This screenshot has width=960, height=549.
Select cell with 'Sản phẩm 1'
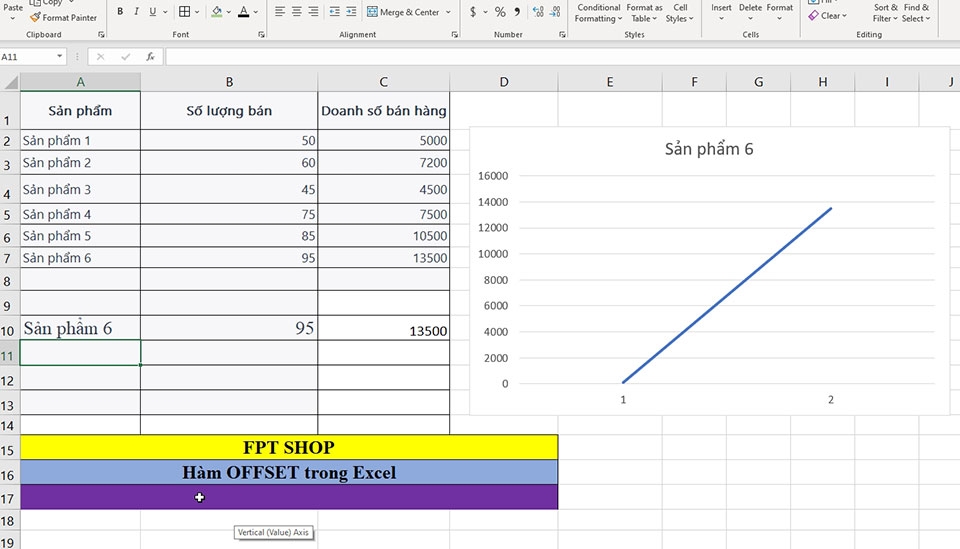(80, 140)
